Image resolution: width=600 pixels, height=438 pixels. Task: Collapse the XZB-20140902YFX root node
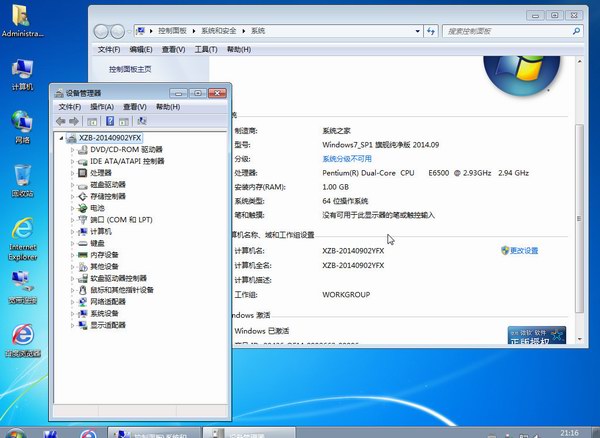(x=61, y=138)
